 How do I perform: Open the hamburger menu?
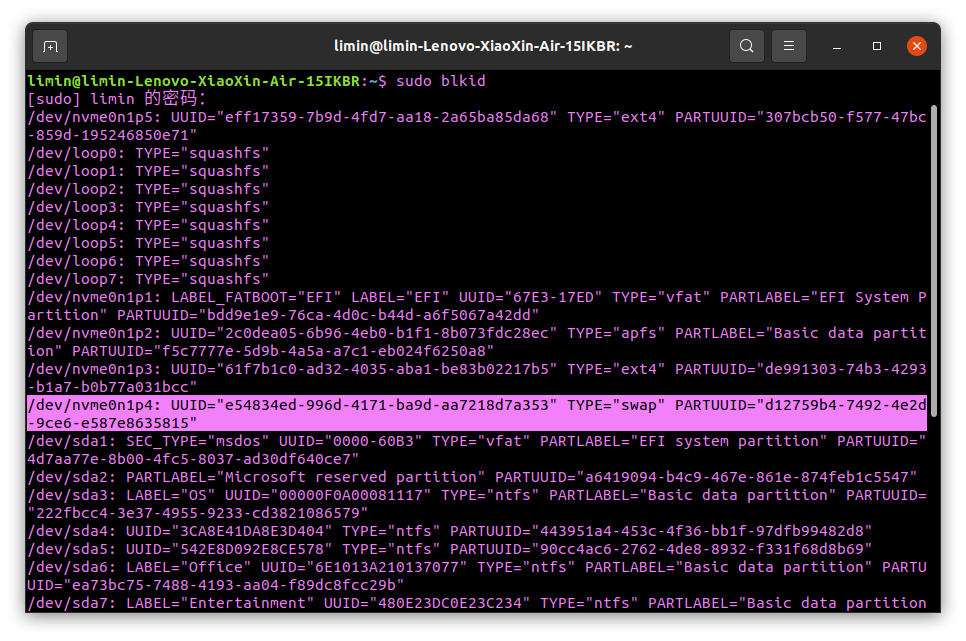click(789, 46)
